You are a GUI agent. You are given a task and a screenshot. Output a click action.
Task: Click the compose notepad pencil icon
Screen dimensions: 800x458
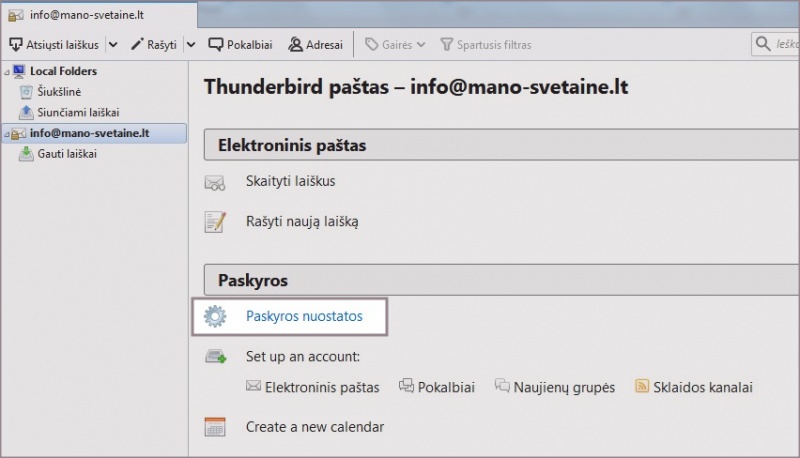tap(215, 222)
